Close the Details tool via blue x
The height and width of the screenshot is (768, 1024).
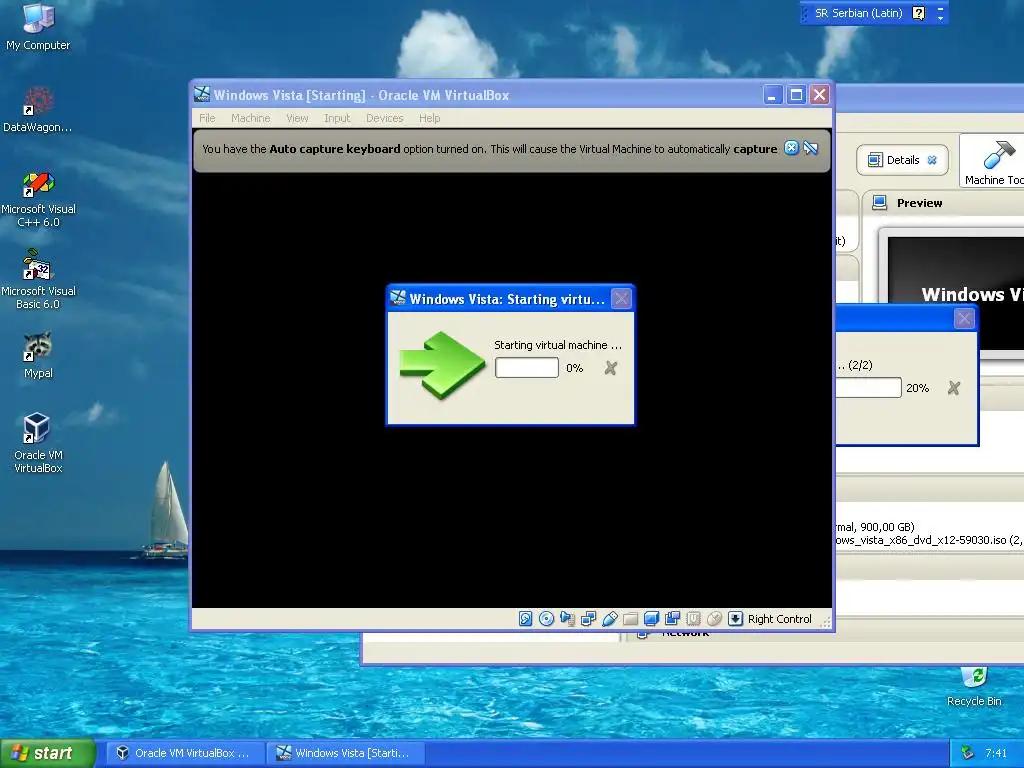932,160
